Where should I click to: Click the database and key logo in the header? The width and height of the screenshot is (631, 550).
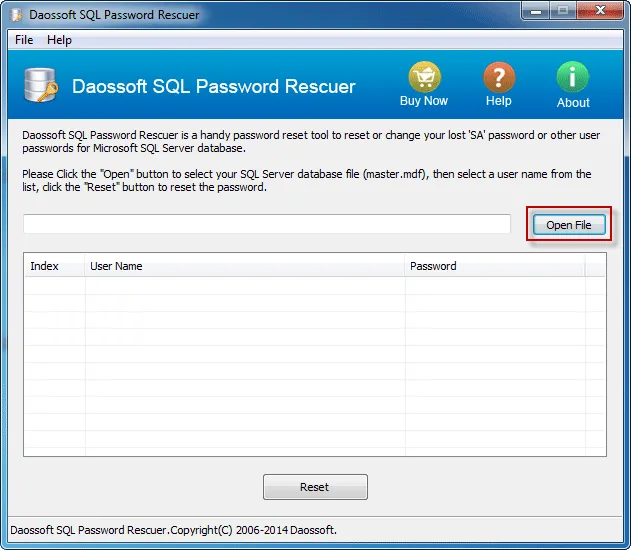pos(41,85)
